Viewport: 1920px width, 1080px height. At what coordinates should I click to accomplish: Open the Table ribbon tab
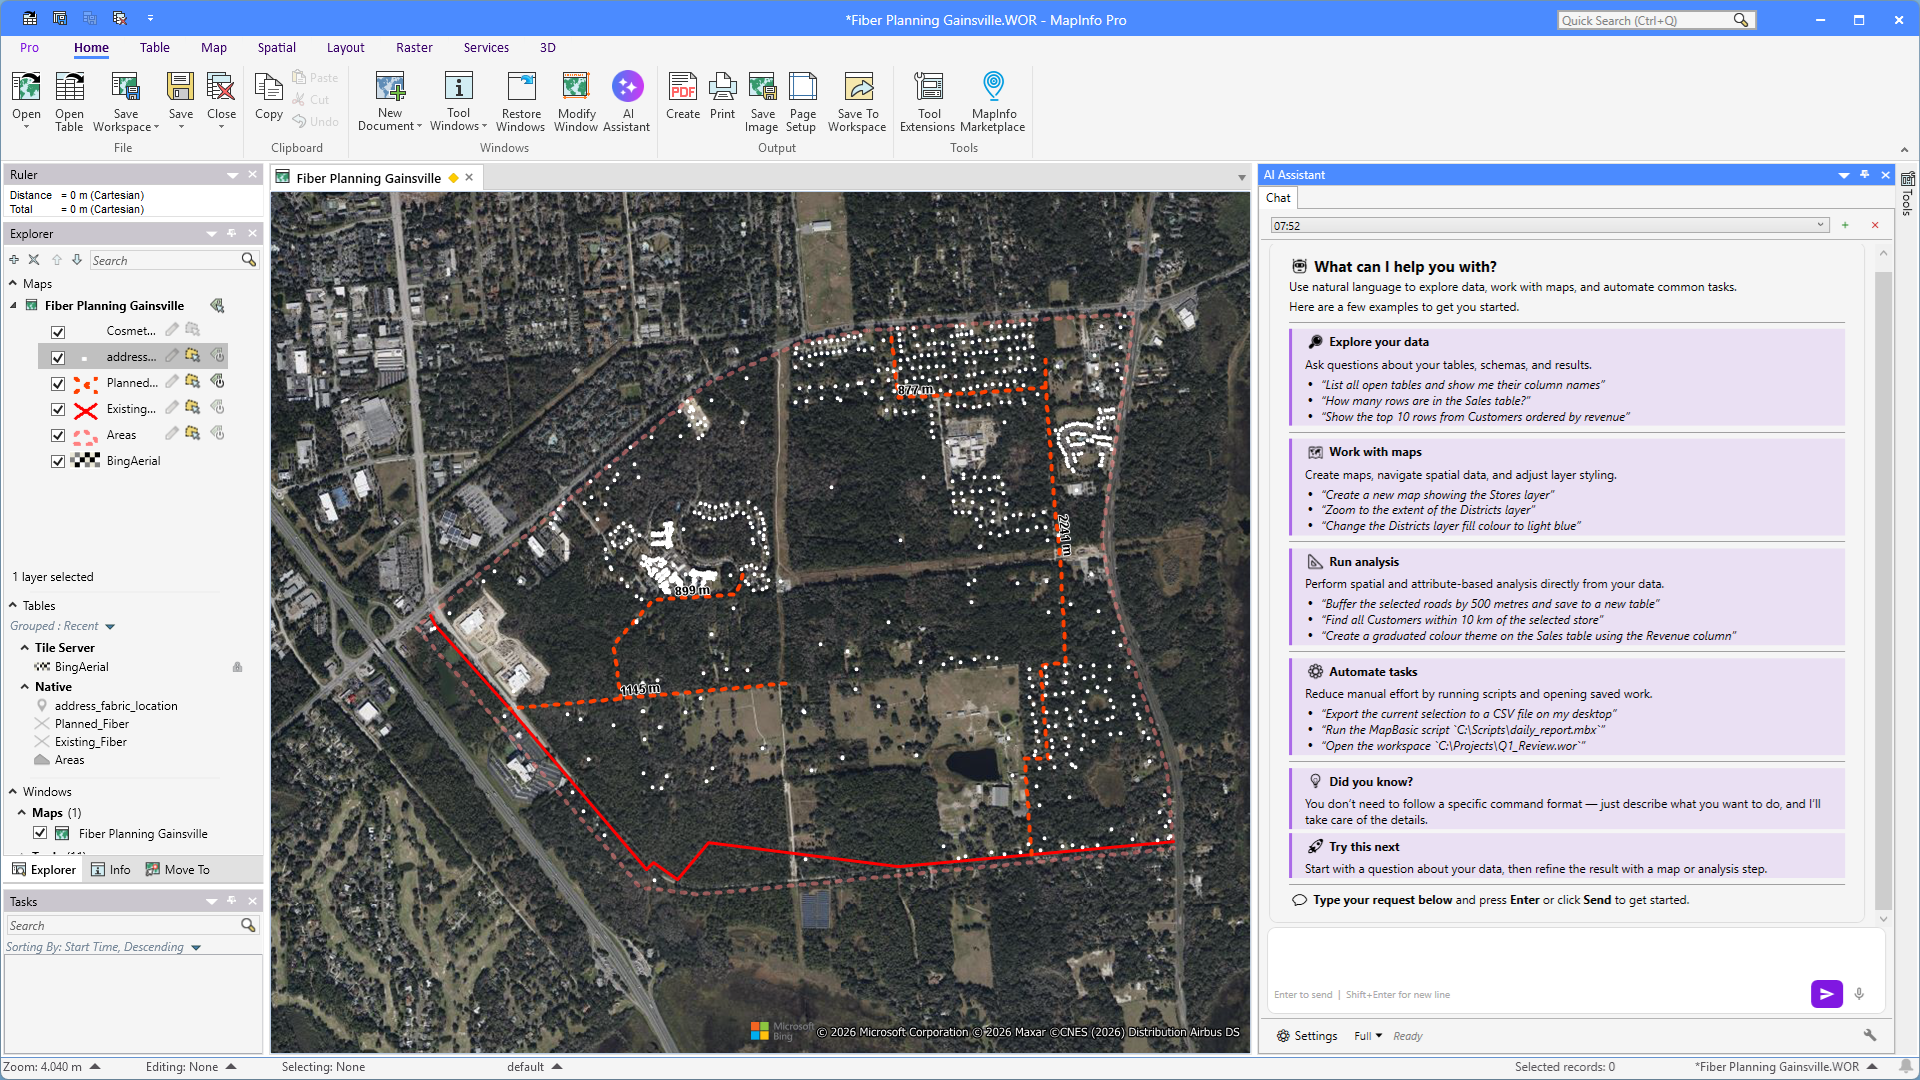154,47
